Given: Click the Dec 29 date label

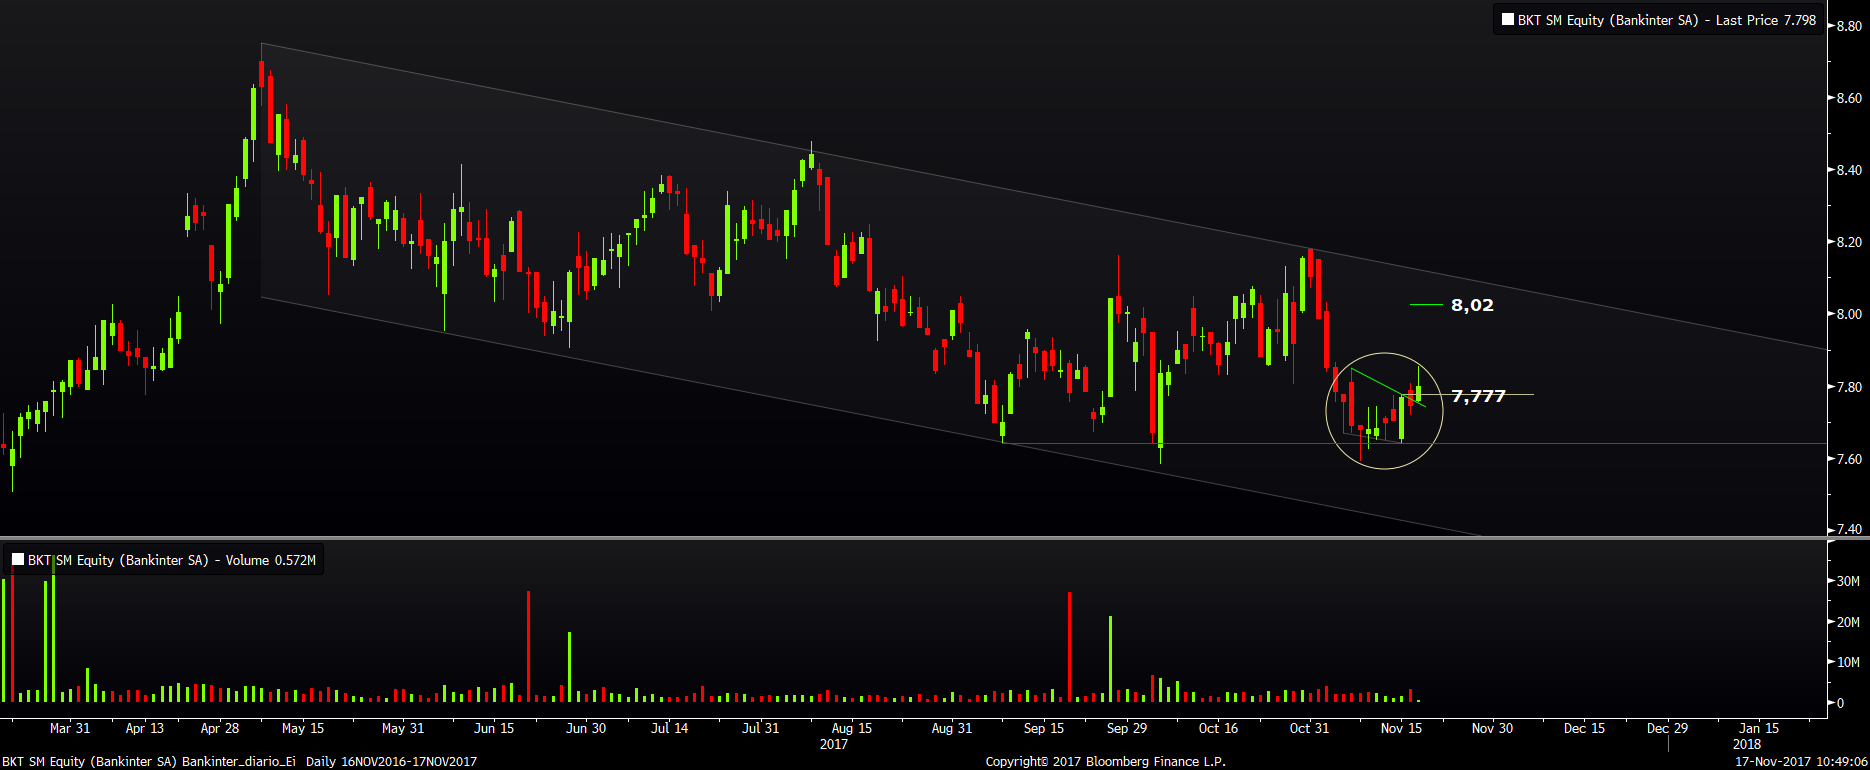Looking at the screenshot, I should pos(1667,728).
